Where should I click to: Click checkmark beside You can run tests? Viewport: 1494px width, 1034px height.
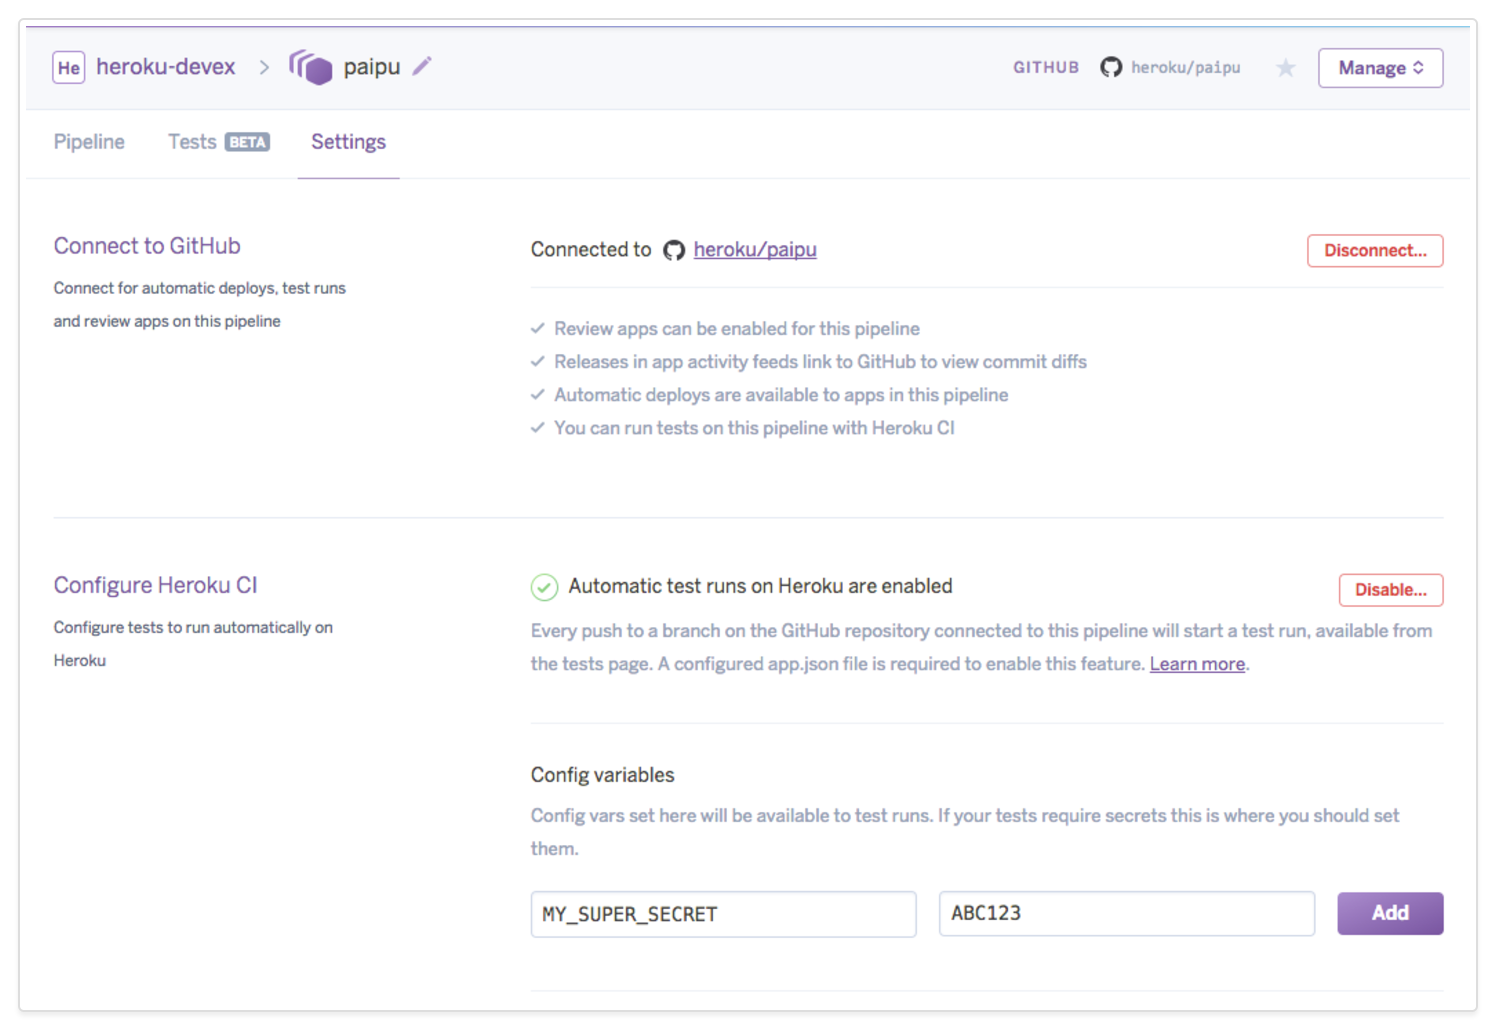coord(538,427)
